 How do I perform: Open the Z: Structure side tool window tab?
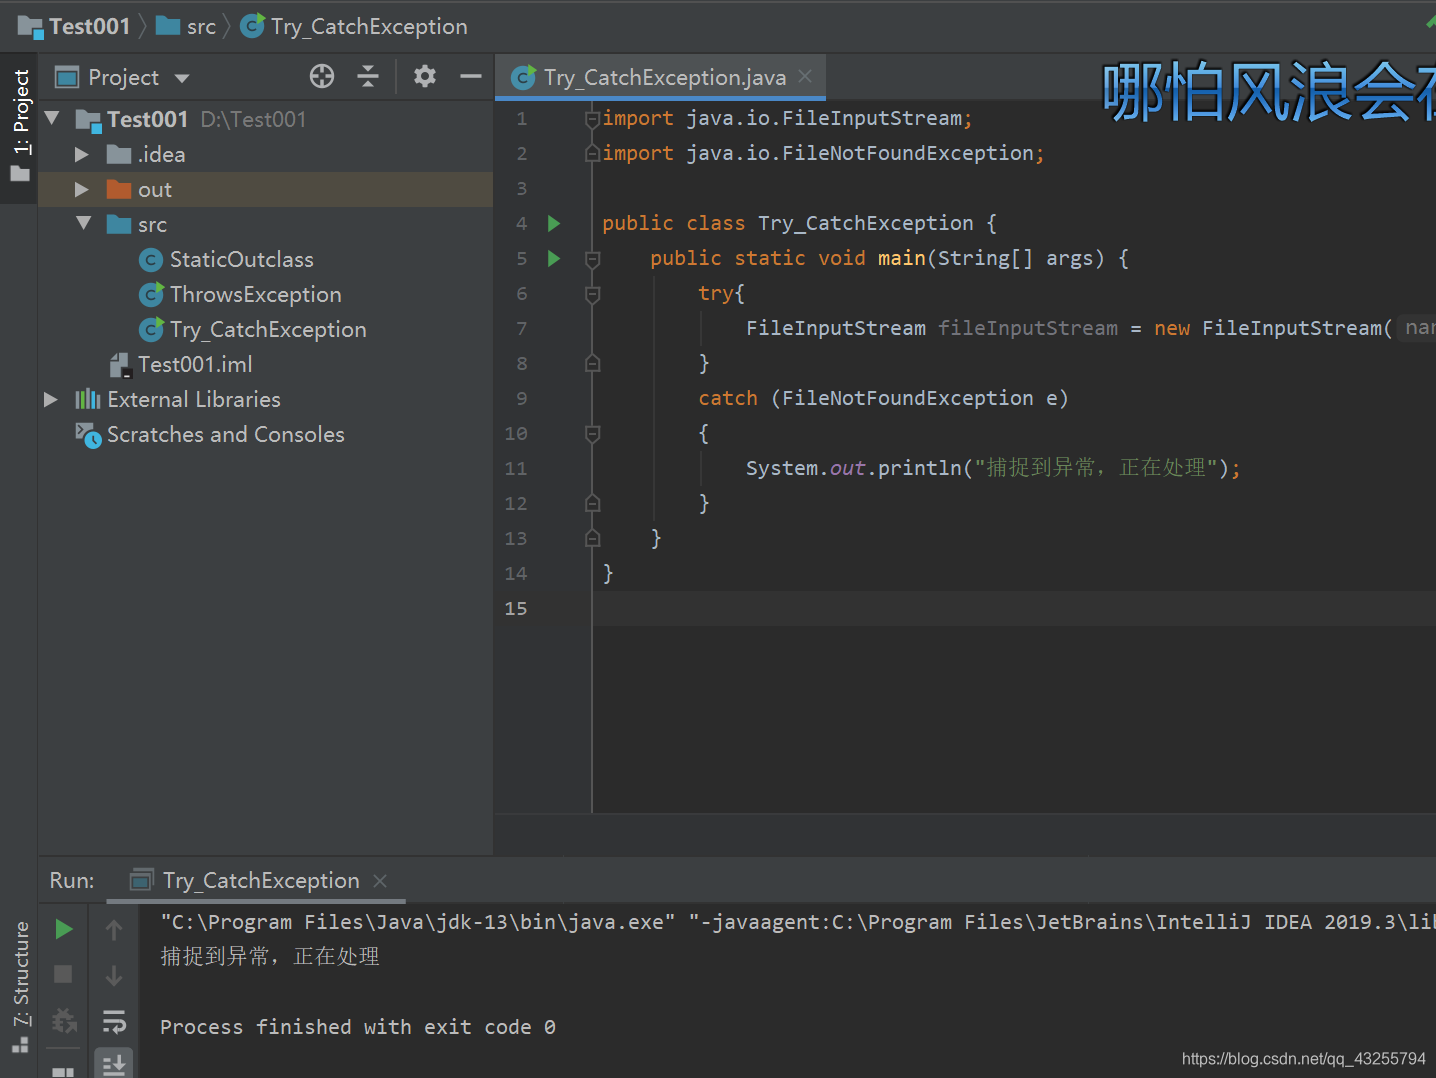pyautogui.click(x=20, y=985)
